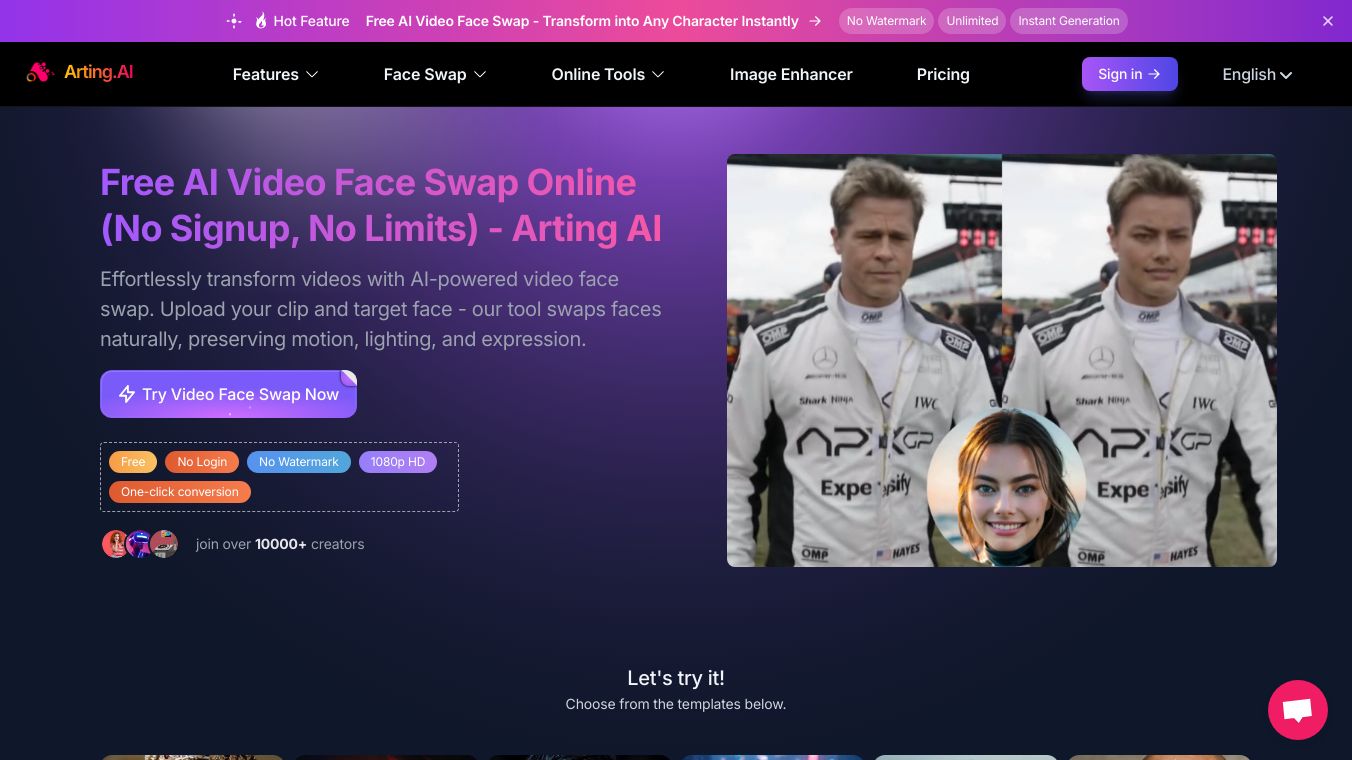Viewport: 1352px width, 760px height.
Task: Click the banner arrow icon after the promo text
Action: (815, 21)
